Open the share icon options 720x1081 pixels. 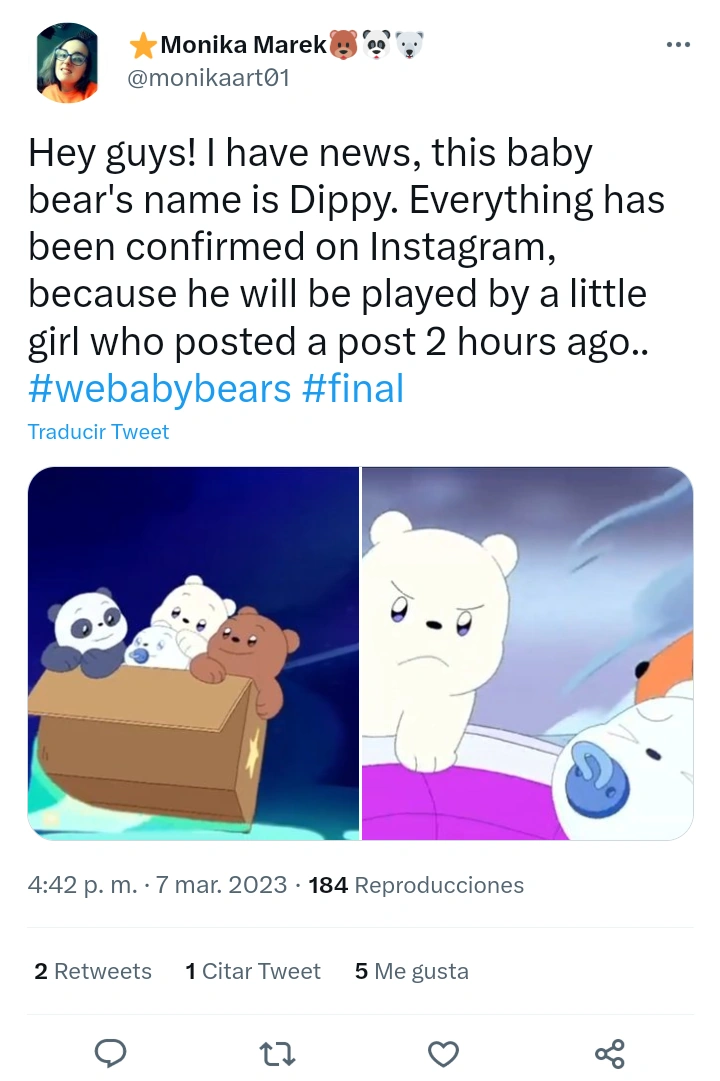coord(609,1052)
